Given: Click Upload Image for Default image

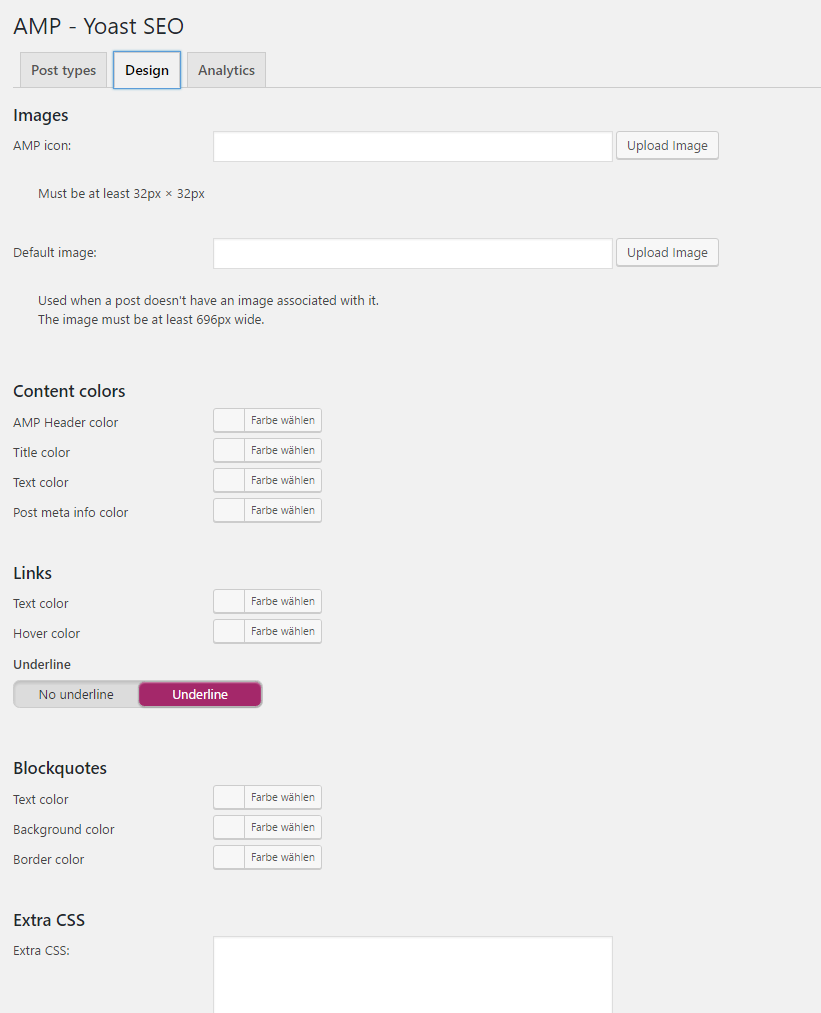Looking at the screenshot, I should 667,253.
